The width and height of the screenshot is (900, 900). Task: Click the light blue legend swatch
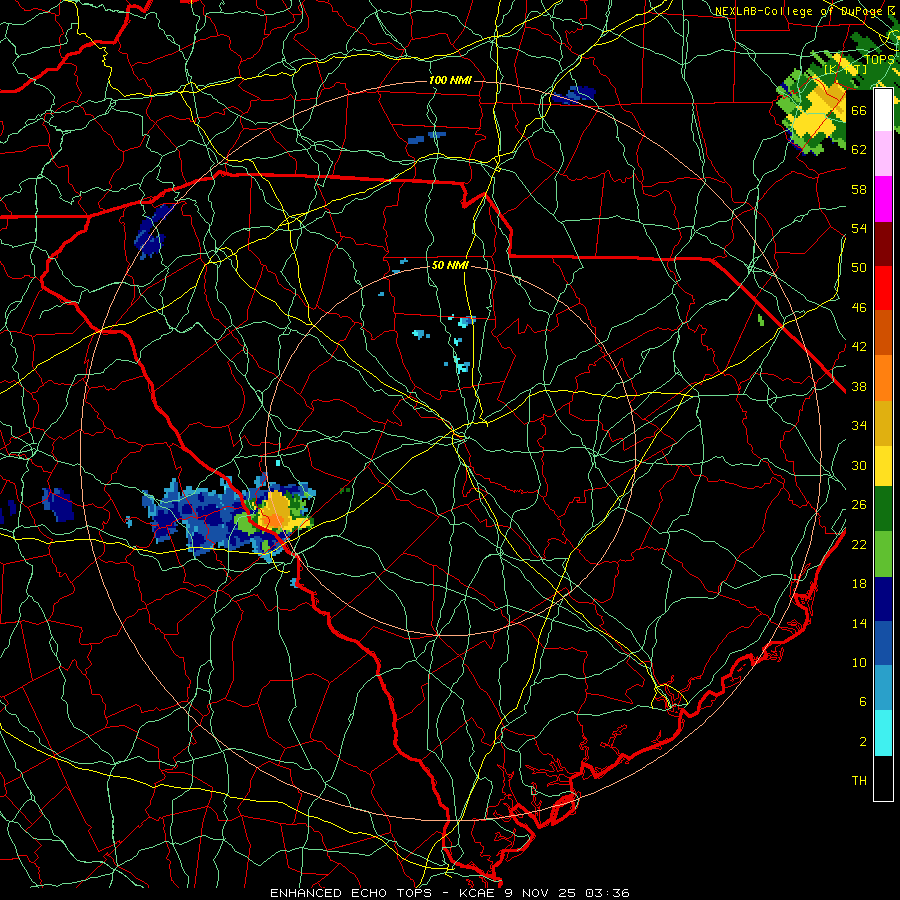pos(883,688)
